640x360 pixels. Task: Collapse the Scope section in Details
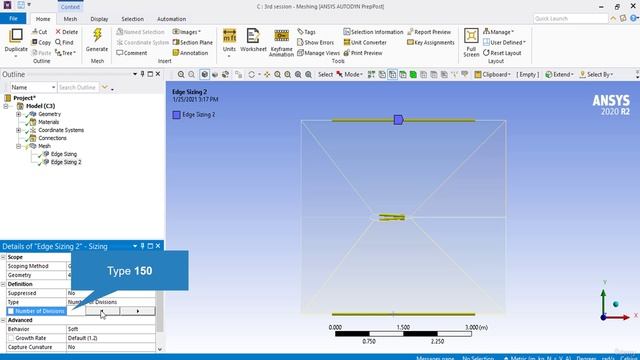click(3, 257)
